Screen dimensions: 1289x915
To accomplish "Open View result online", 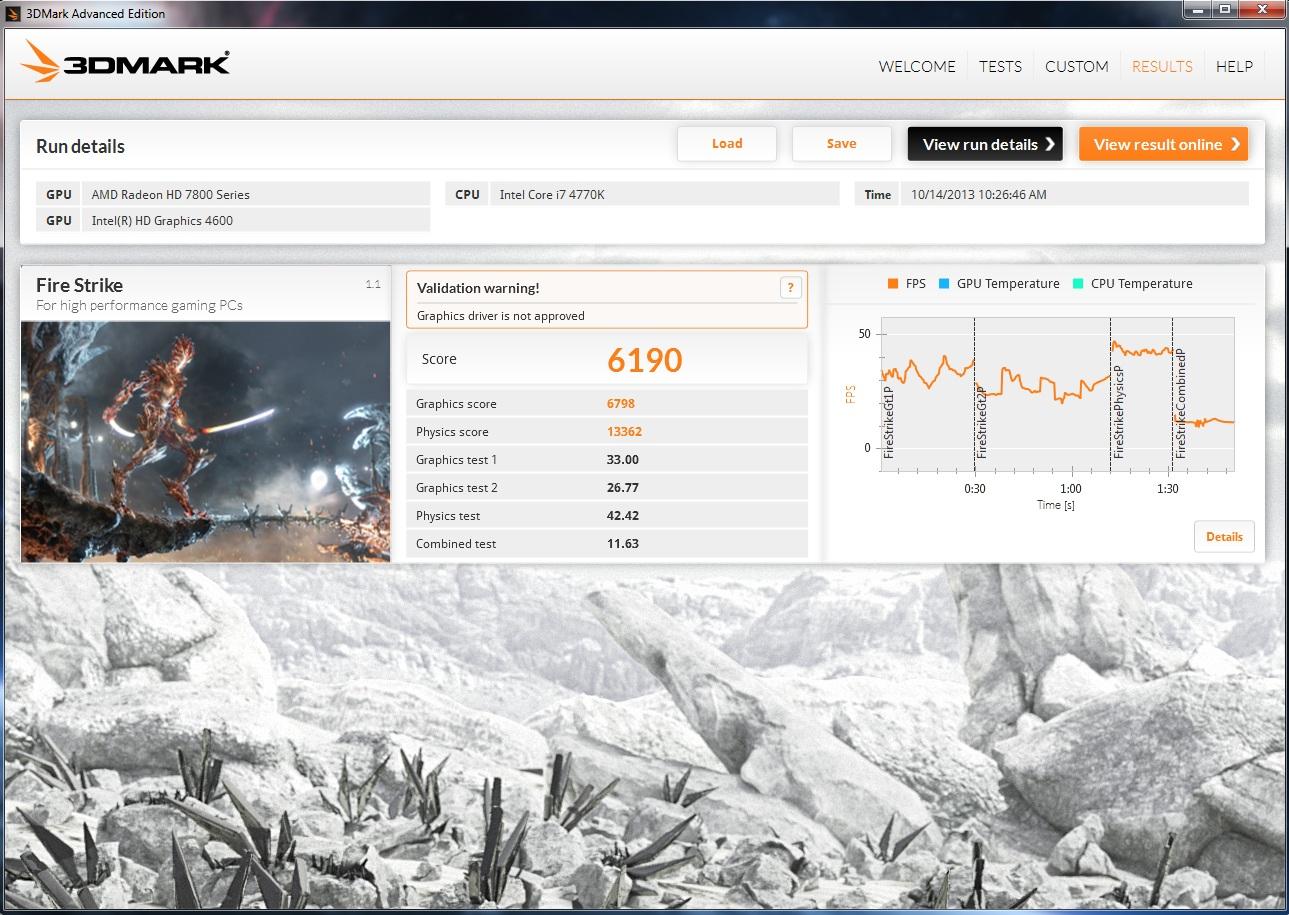I will tap(1164, 144).
